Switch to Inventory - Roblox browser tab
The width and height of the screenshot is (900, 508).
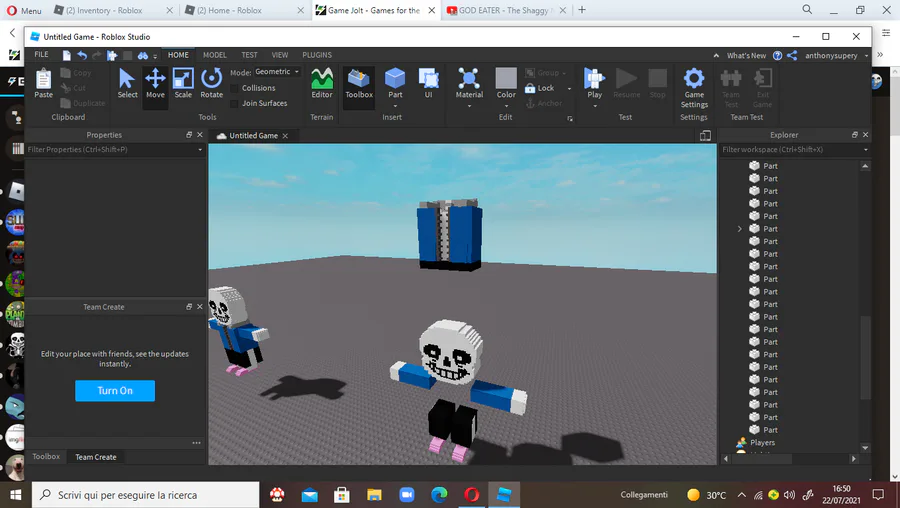[x=104, y=10]
